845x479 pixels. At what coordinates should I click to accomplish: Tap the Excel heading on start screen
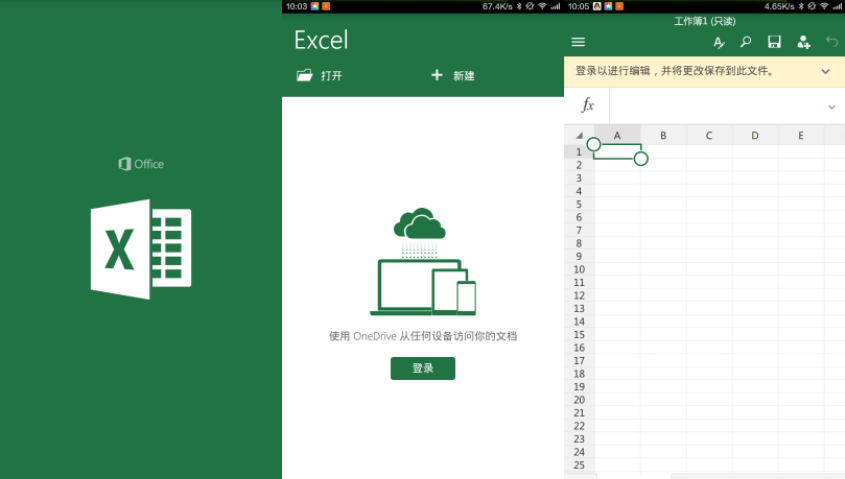tap(321, 40)
